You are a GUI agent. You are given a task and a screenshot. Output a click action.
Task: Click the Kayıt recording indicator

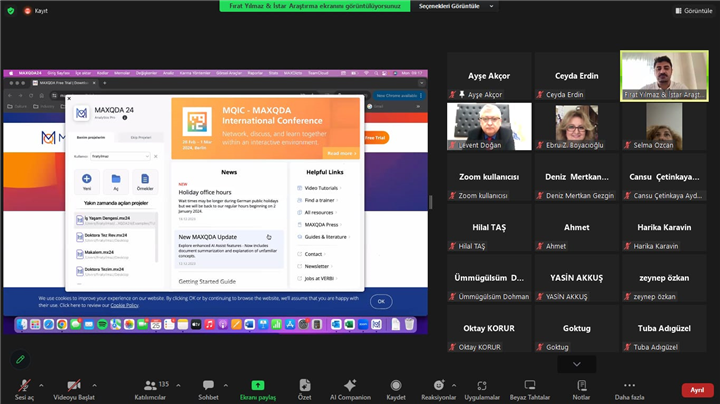[x=36, y=11]
